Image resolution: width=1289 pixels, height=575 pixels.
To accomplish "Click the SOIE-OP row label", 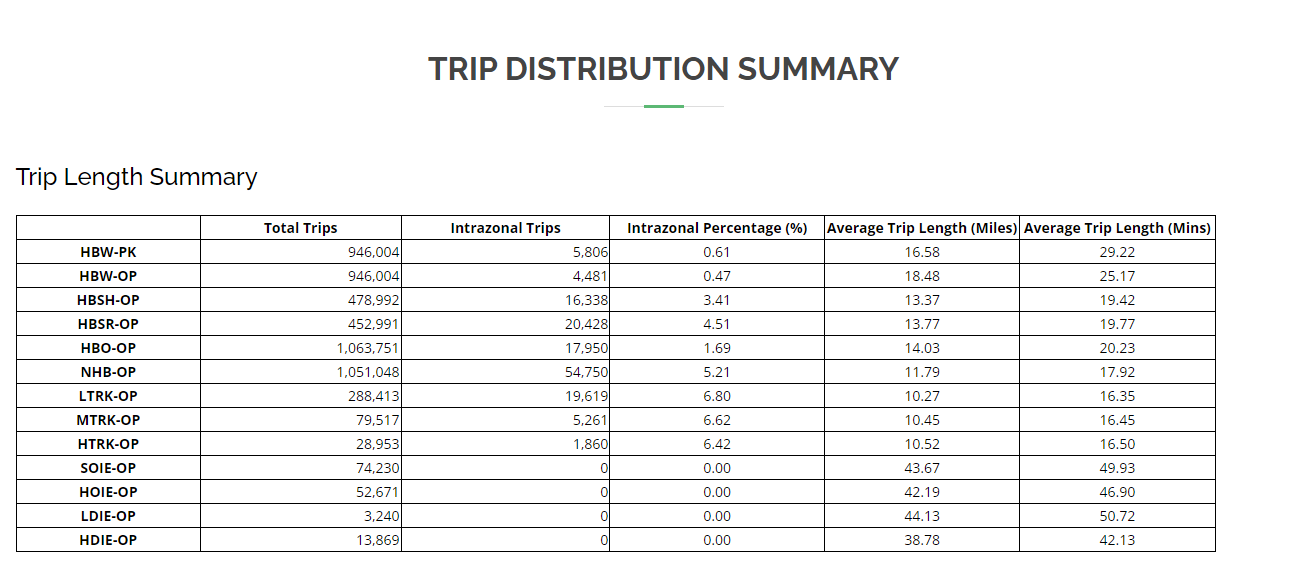I will coord(108,468).
